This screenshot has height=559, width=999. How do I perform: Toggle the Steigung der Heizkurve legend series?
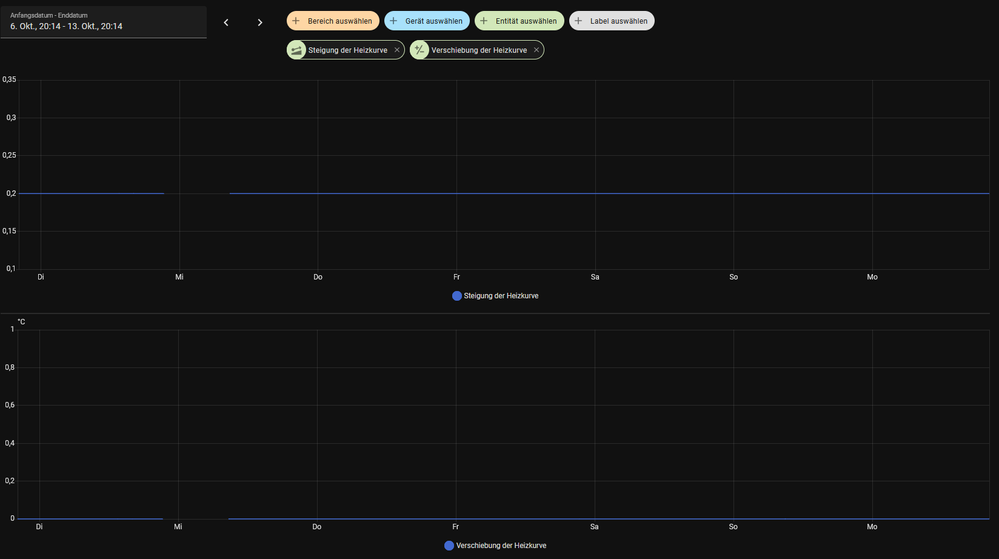click(495, 296)
